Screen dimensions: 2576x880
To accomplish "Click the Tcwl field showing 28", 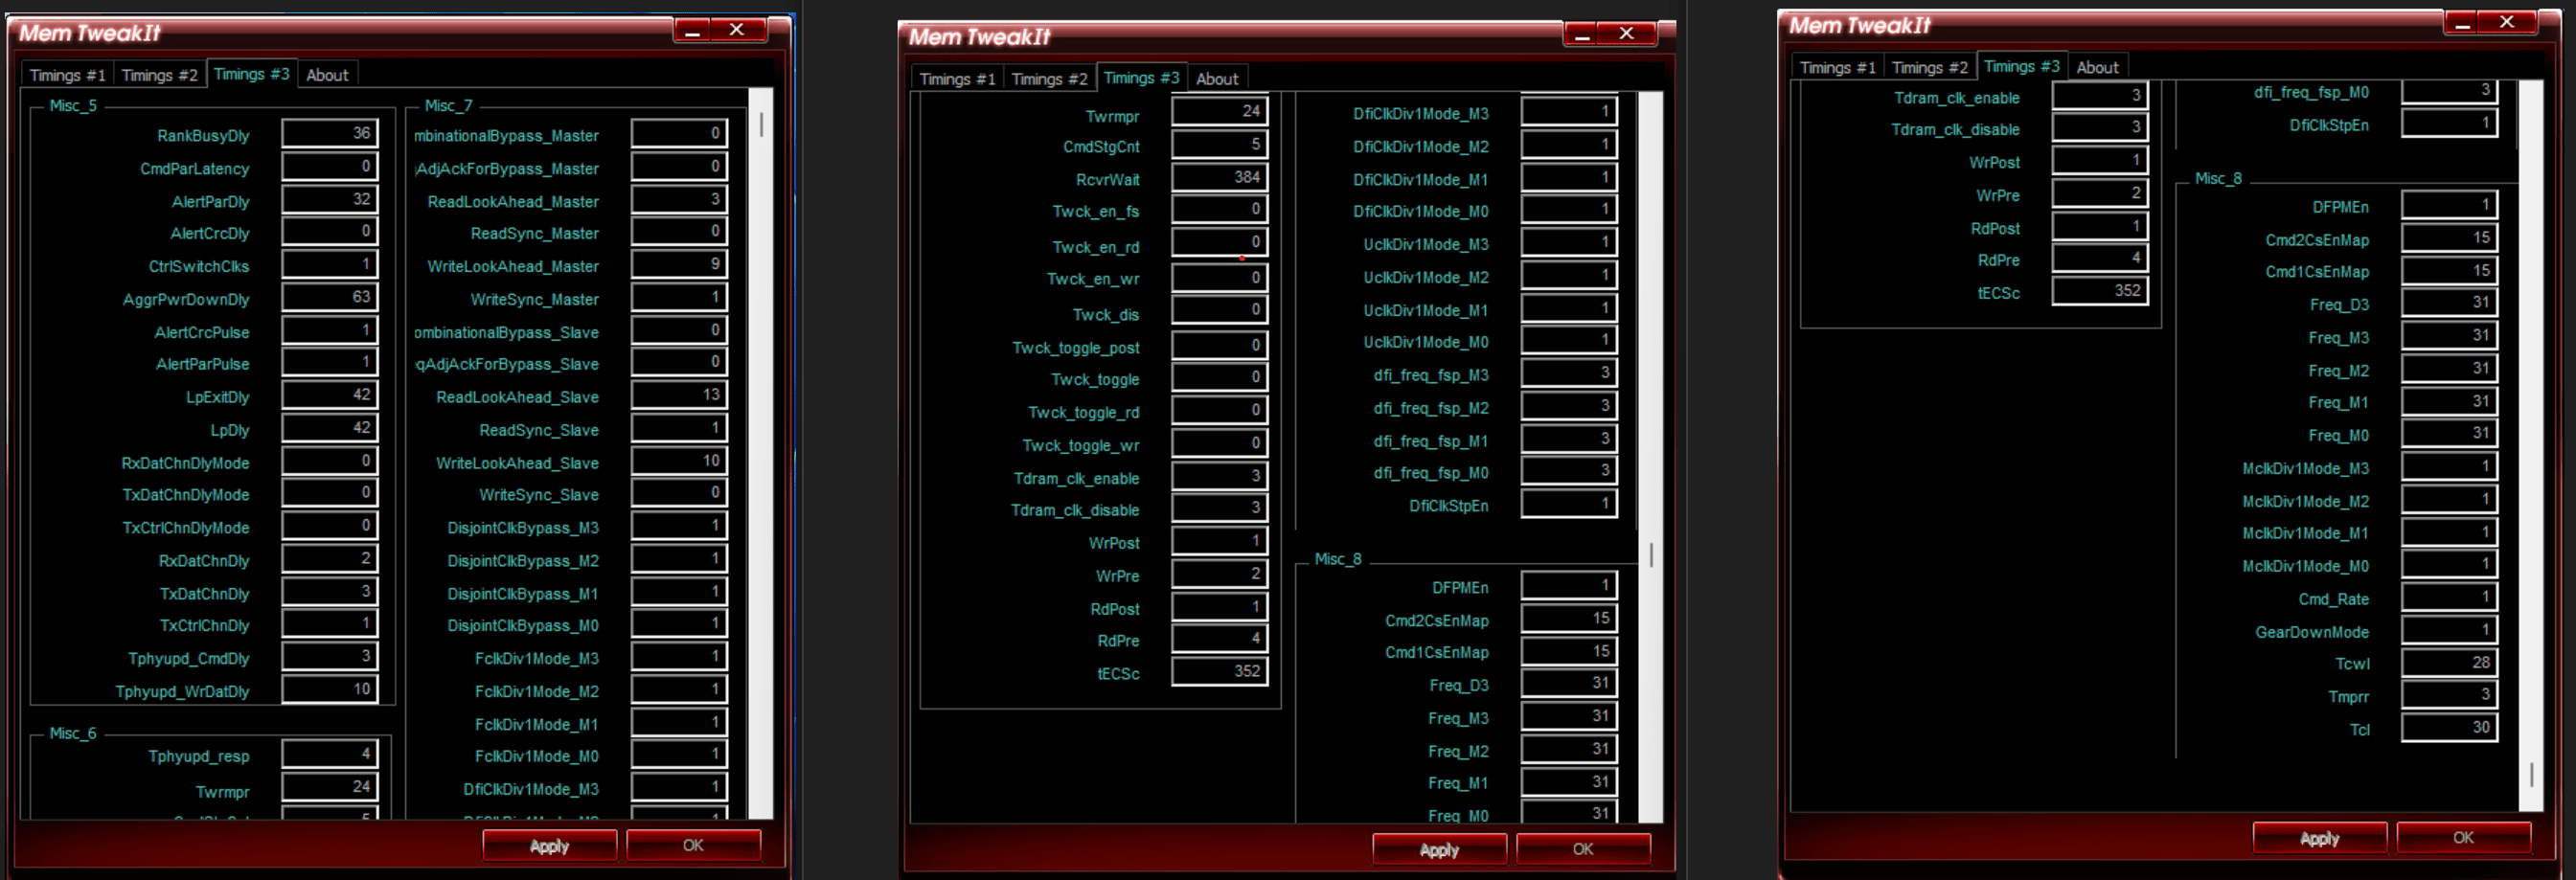I will pyautogui.click(x=2450, y=663).
